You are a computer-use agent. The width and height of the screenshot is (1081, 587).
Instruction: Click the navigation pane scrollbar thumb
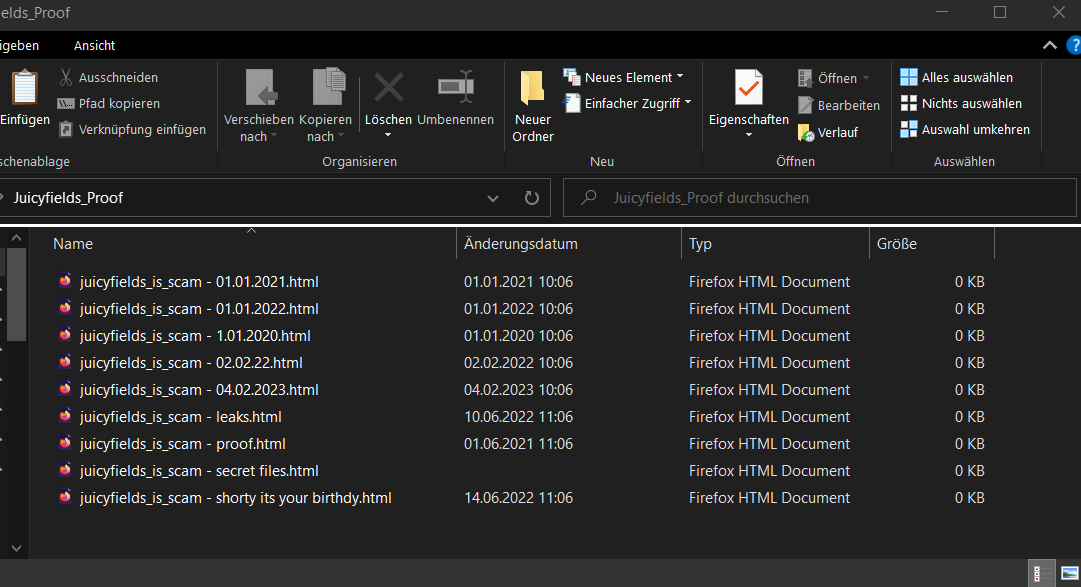point(17,295)
